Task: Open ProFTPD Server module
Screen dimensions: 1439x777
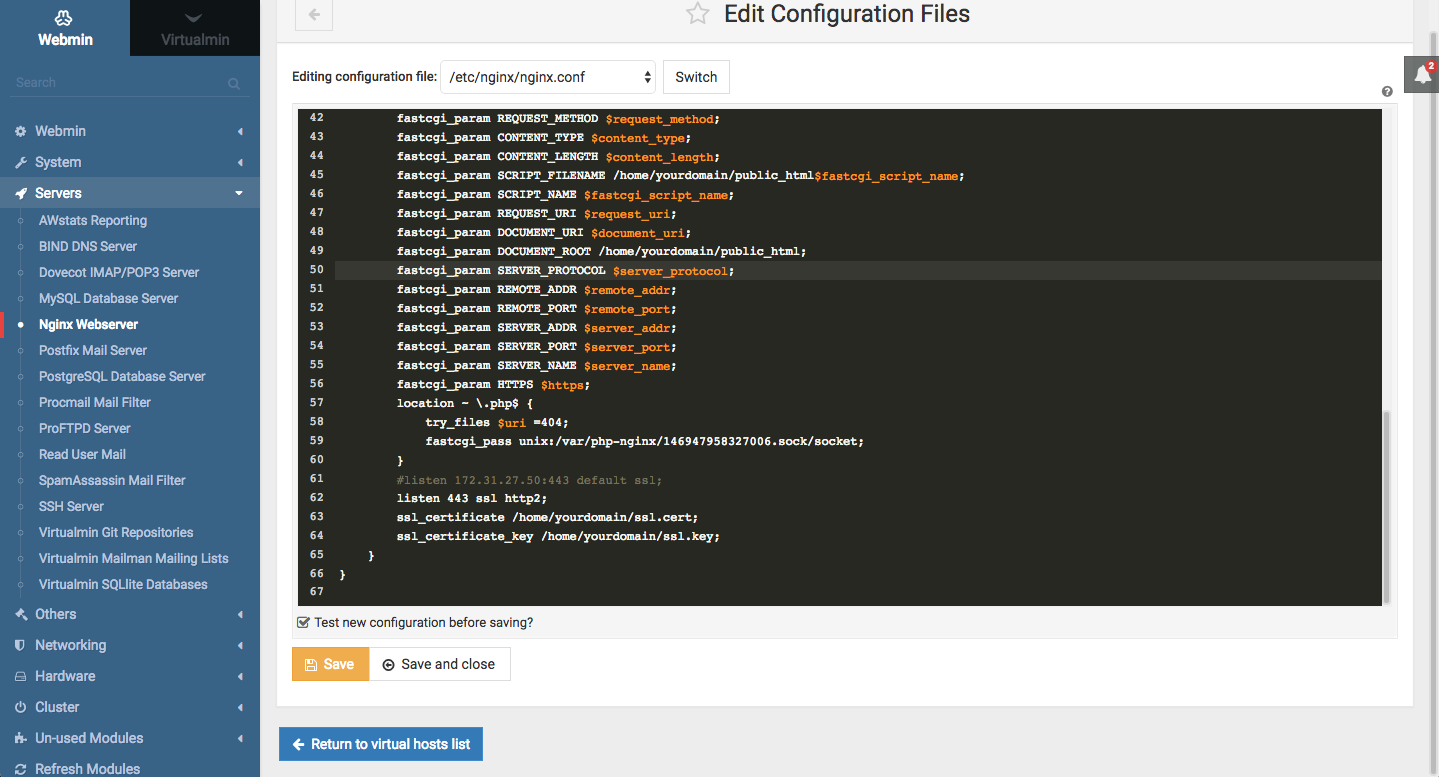Action: click(x=85, y=428)
